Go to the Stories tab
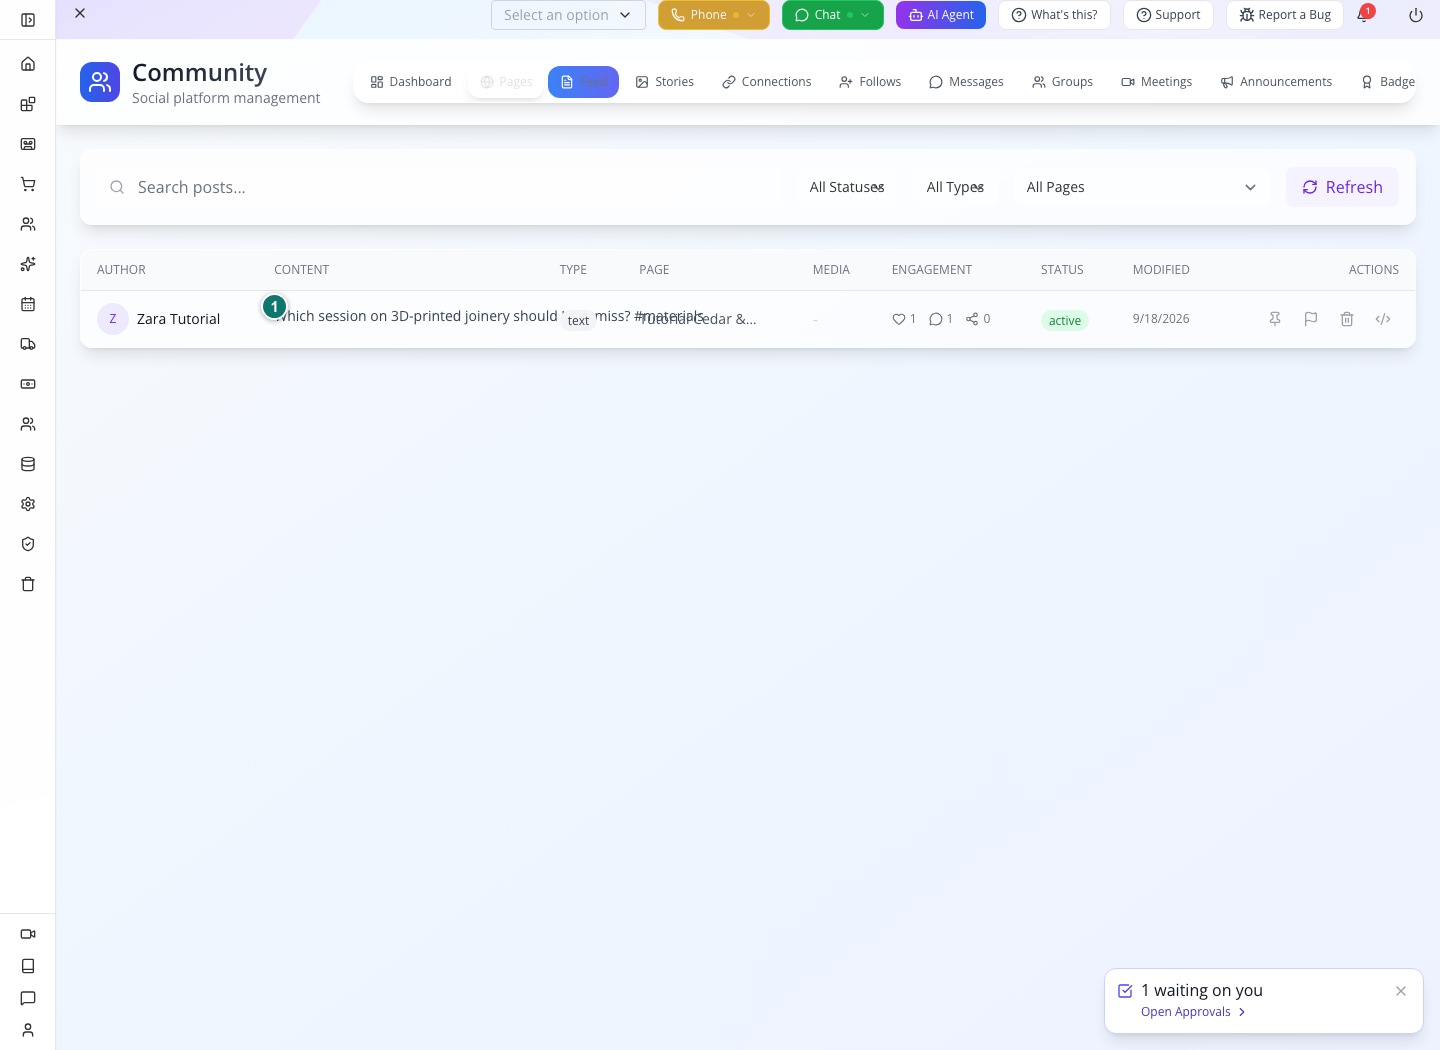The height and width of the screenshot is (1050, 1440). [x=665, y=82]
